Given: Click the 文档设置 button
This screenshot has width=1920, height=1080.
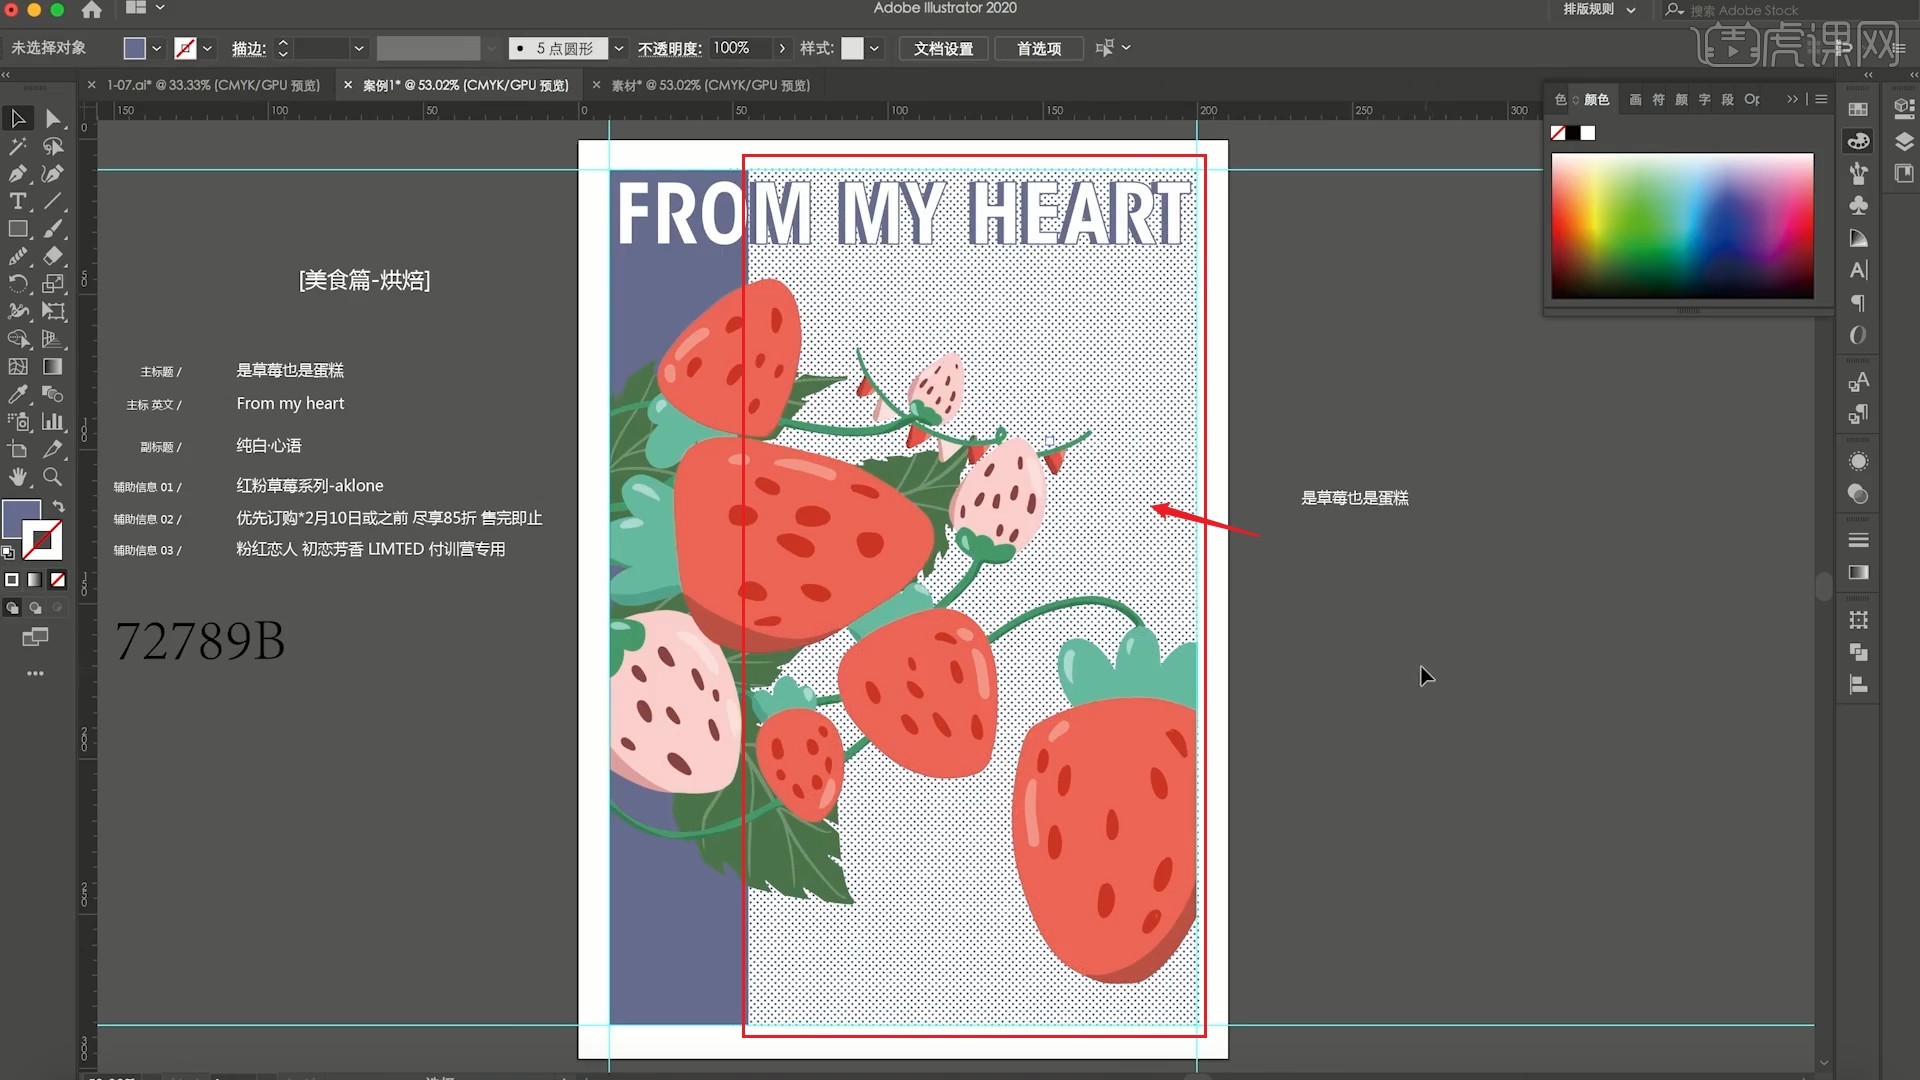Looking at the screenshot, I should point(943,48).
